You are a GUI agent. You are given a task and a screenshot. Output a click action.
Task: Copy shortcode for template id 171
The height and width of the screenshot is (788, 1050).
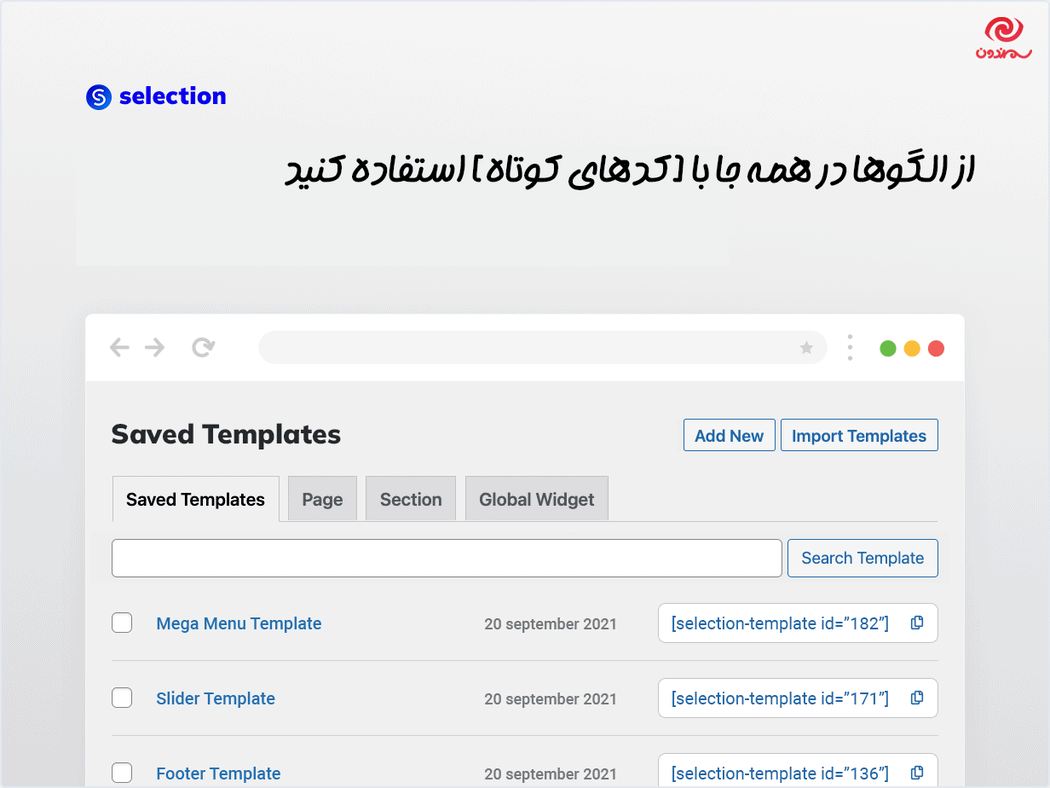[x=917, y=698]
